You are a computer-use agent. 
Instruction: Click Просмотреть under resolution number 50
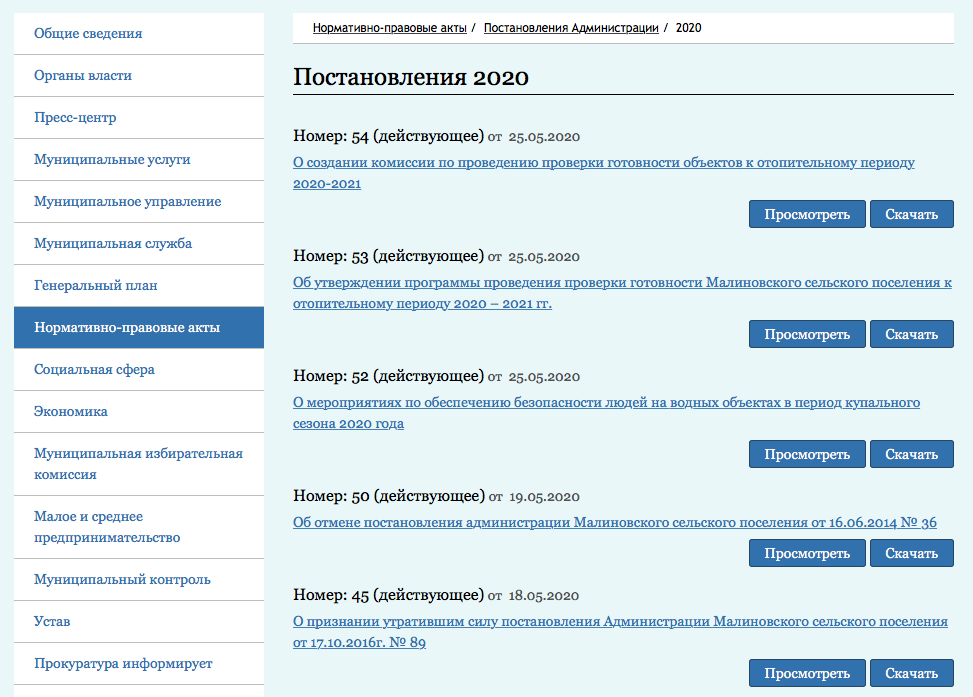click(x=807, y=553)
